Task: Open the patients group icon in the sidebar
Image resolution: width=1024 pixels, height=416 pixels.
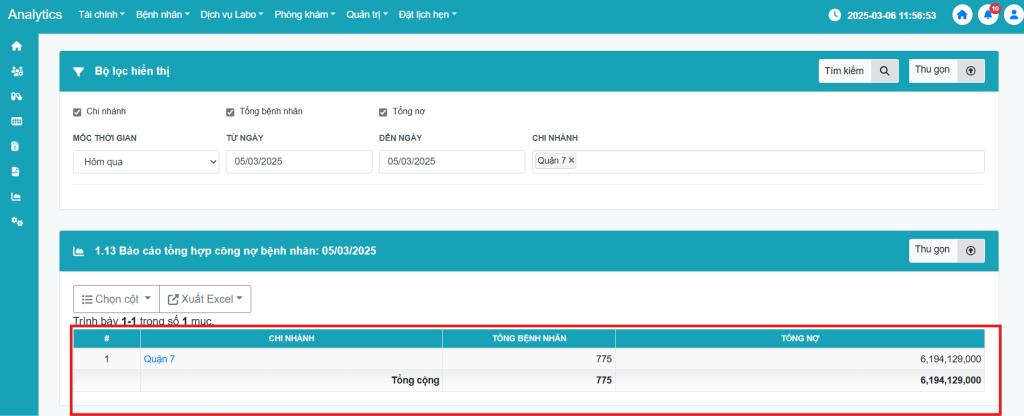Action: (16, 72)
